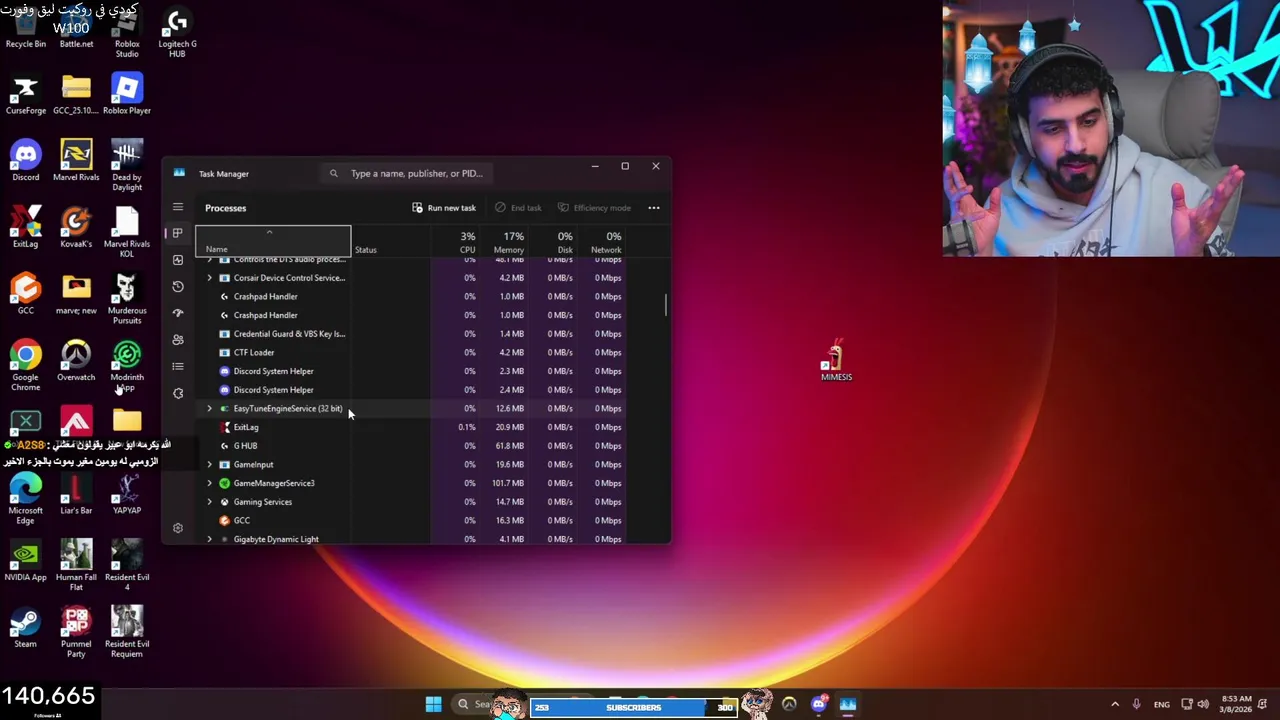The image size is (1280, 720).
Task: Select the G HUB process row
Action: pyautogui.click(x=410, y=446)
